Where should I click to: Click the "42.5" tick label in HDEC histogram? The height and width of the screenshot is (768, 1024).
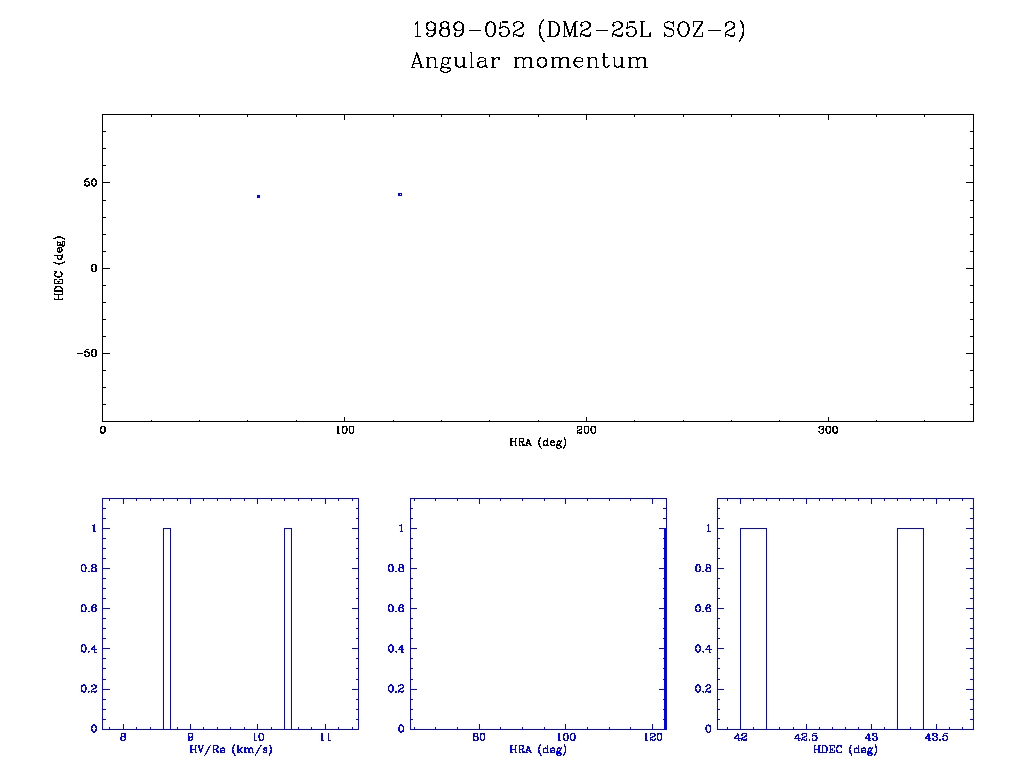pyautogui.click(x=806, y=738)
